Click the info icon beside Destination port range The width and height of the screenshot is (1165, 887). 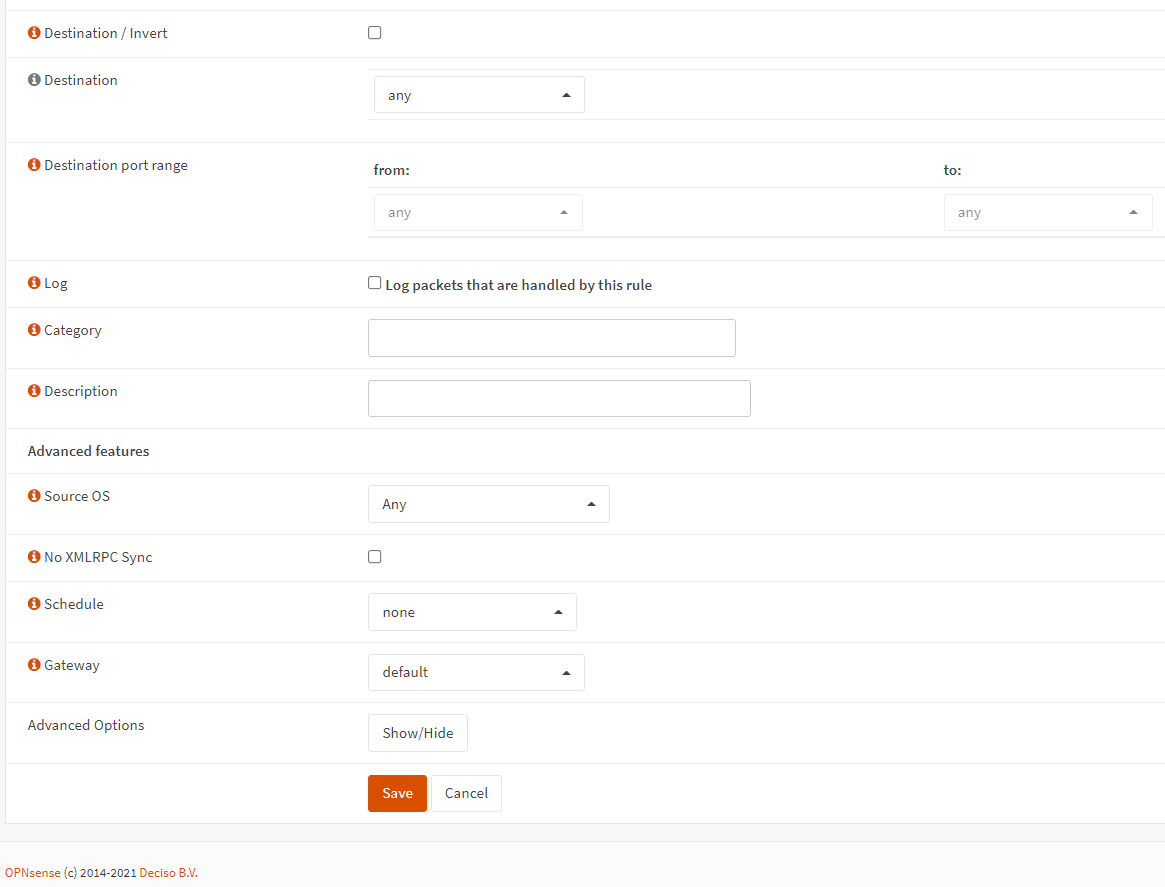pyautogui.click(x=34, y=165)
